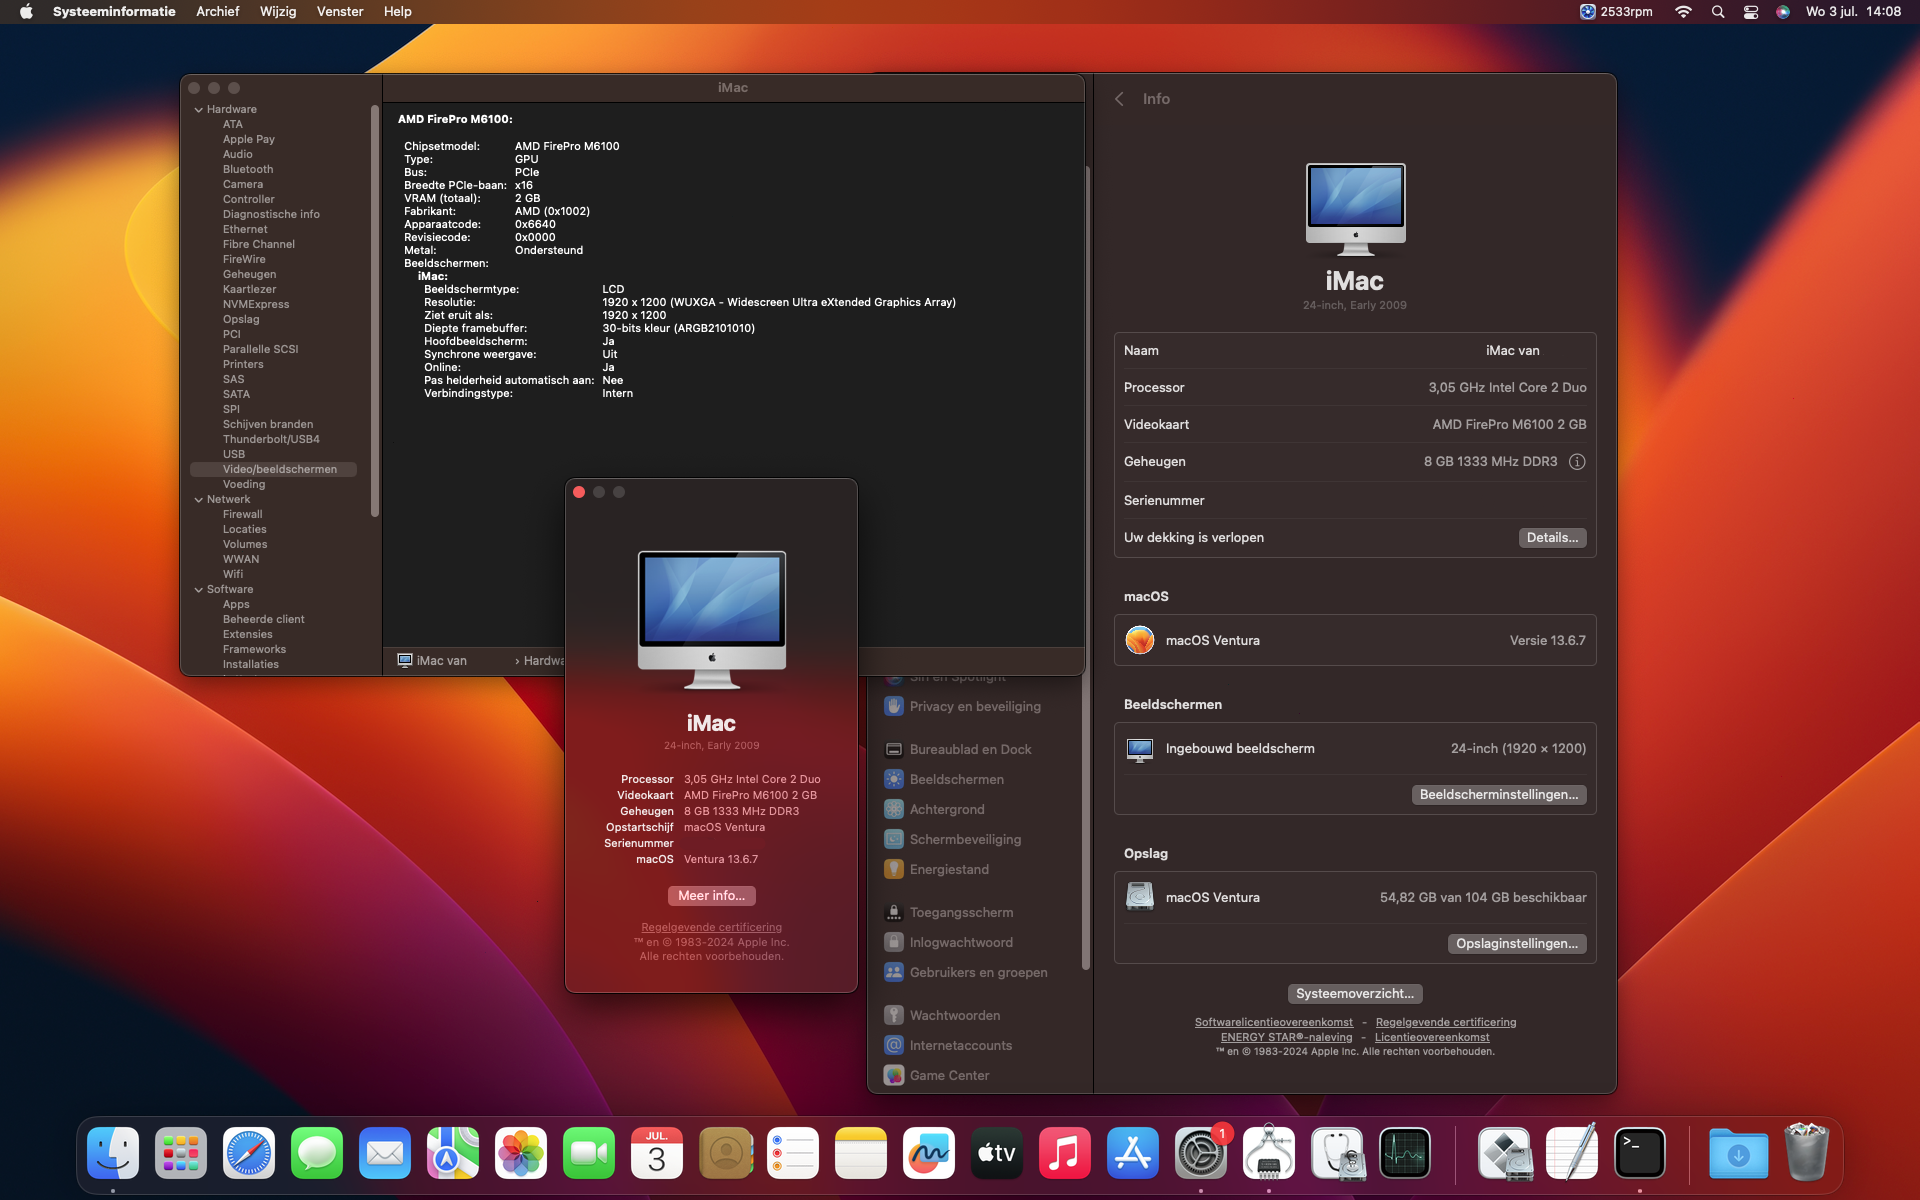Click the Meer info... button
Image resolution: width=1920 pixels, height=1200 pixels.
pyautogui.click(x=712, y=896)
